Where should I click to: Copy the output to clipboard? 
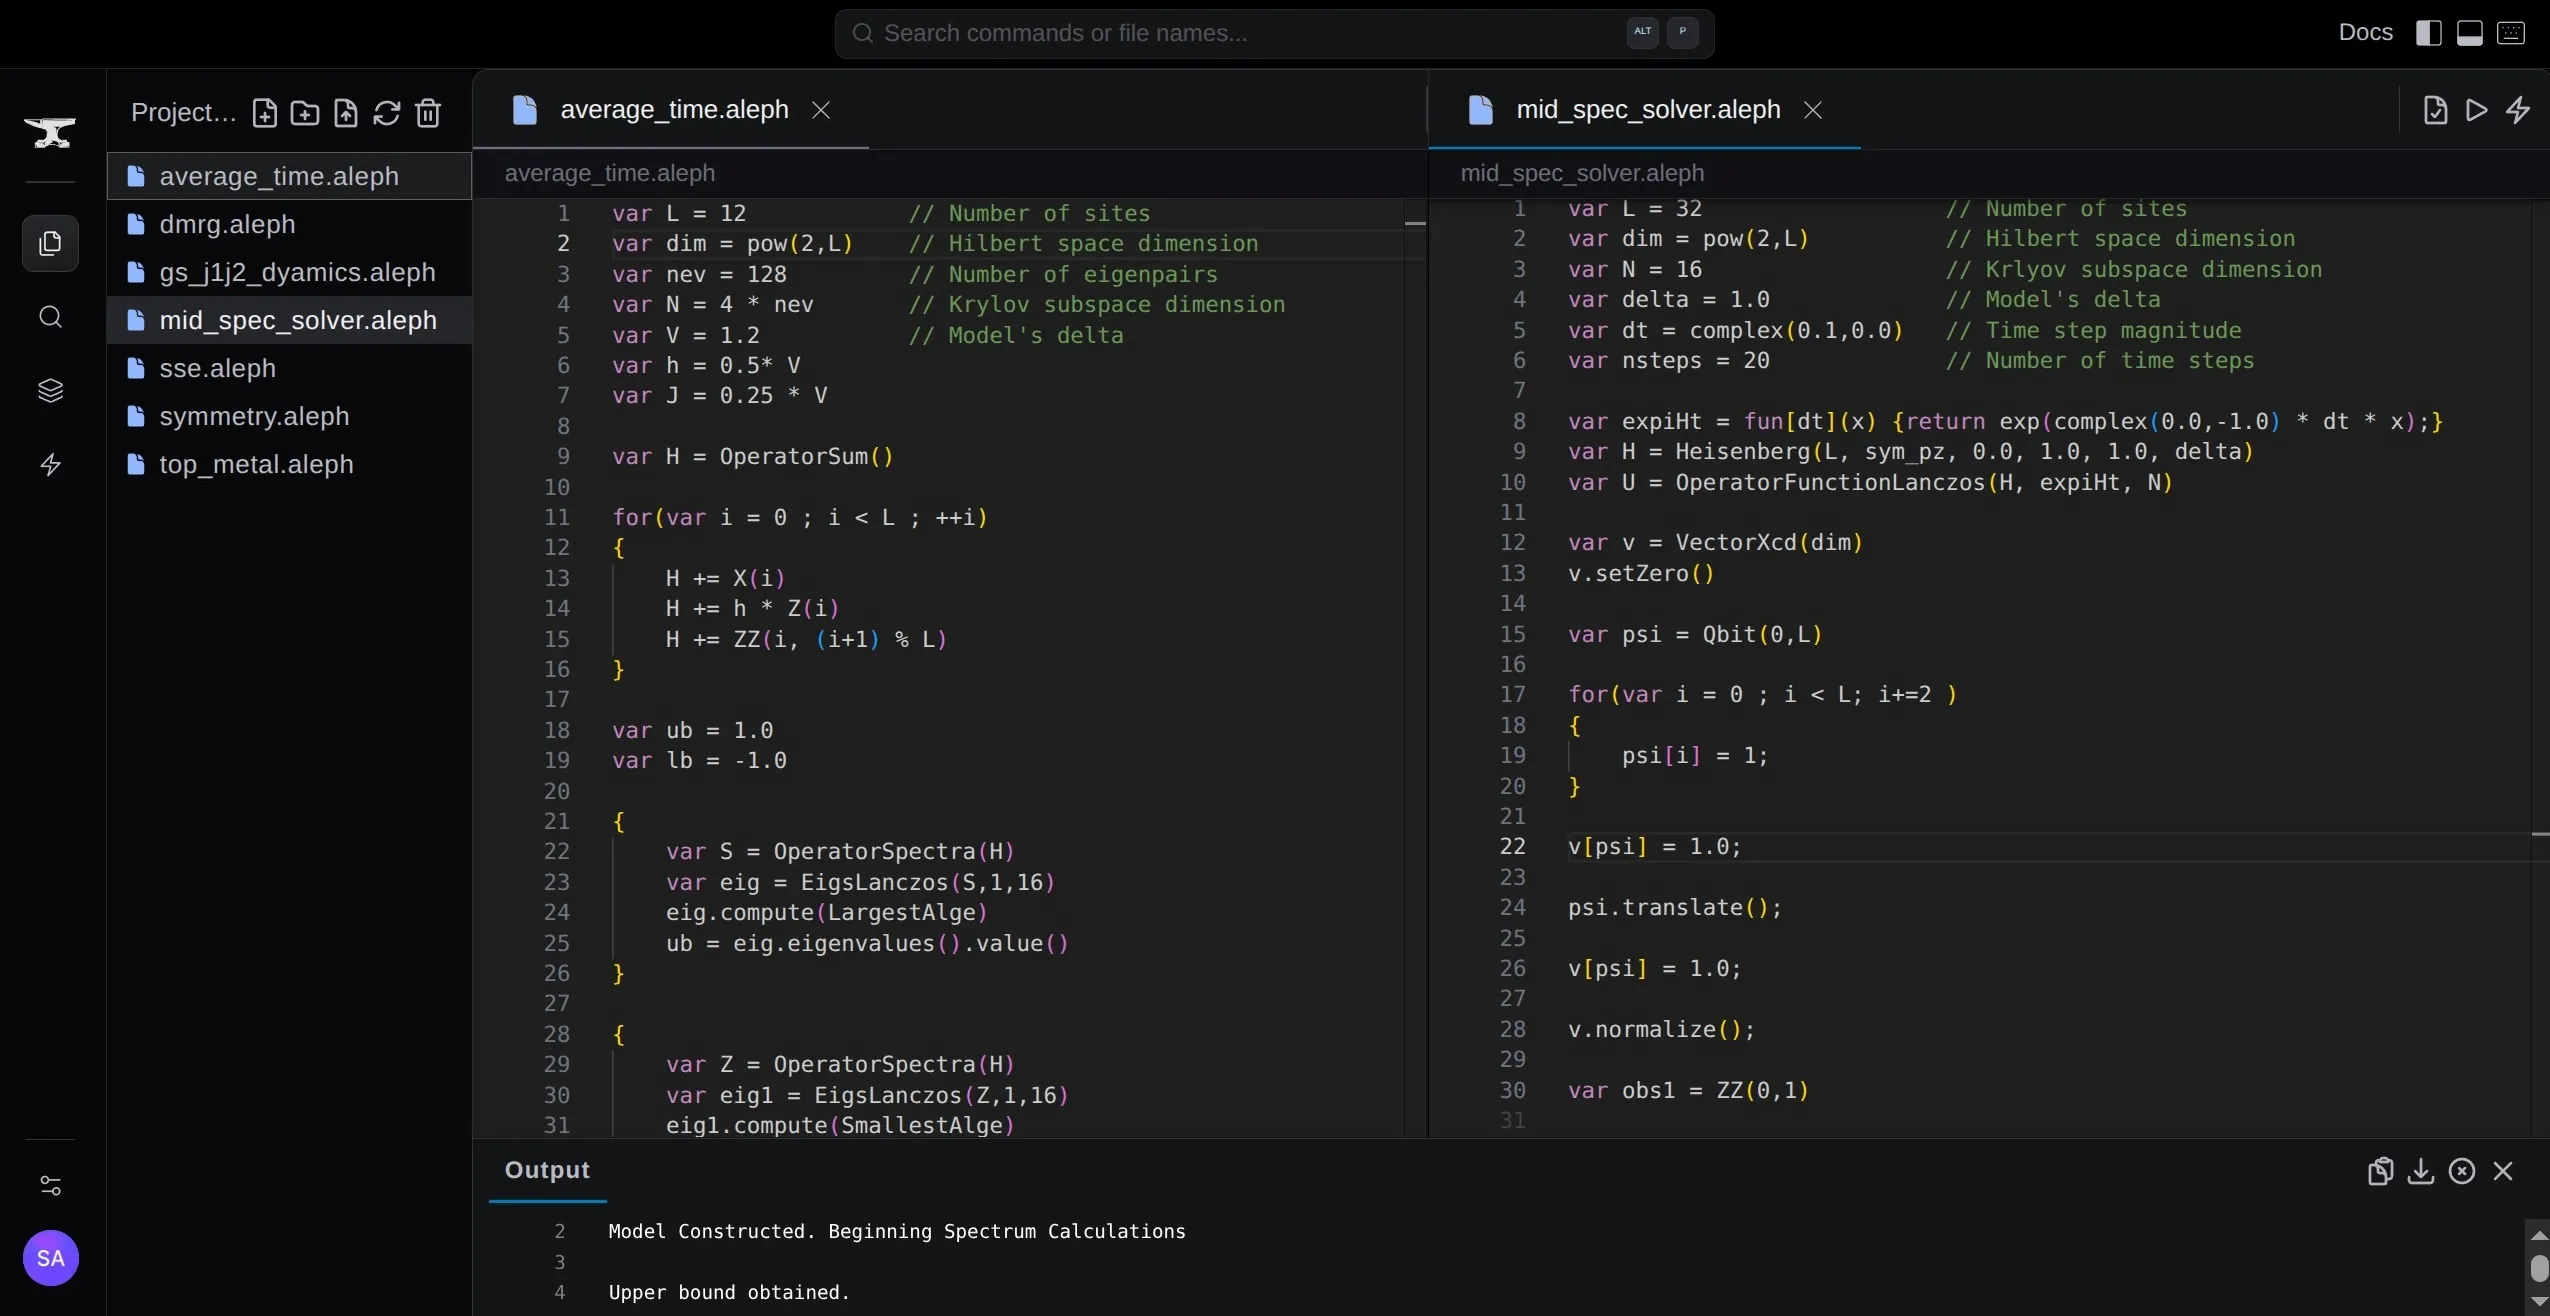click(2380, 1171)
